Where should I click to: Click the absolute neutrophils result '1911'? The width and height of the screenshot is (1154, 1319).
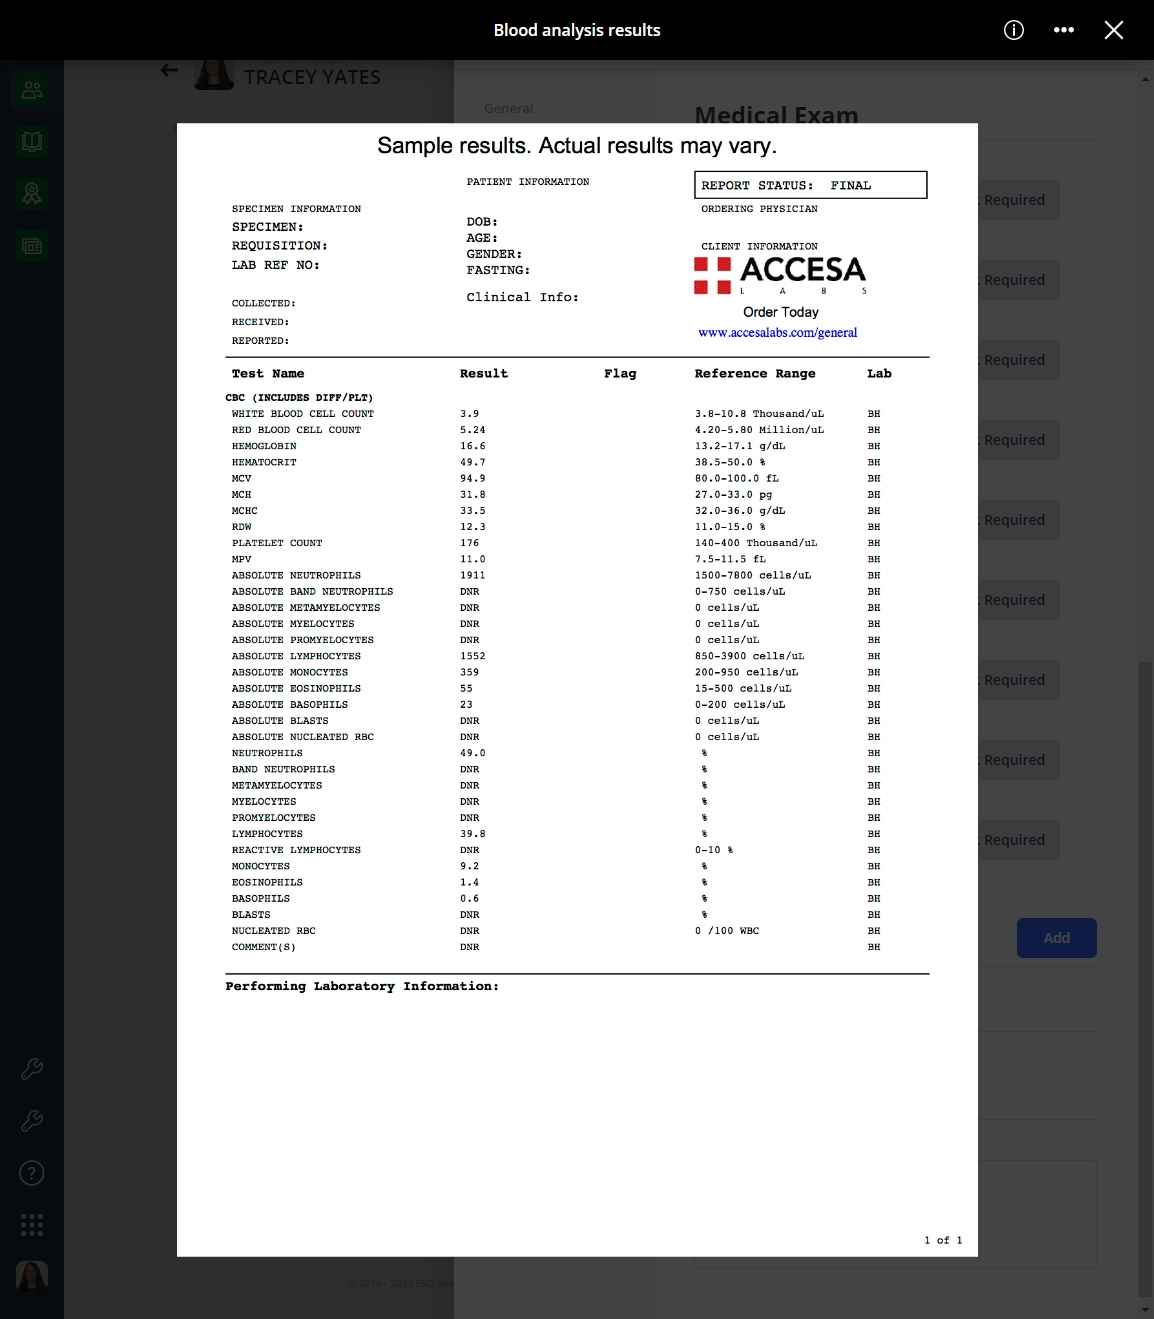coord(473,575)
